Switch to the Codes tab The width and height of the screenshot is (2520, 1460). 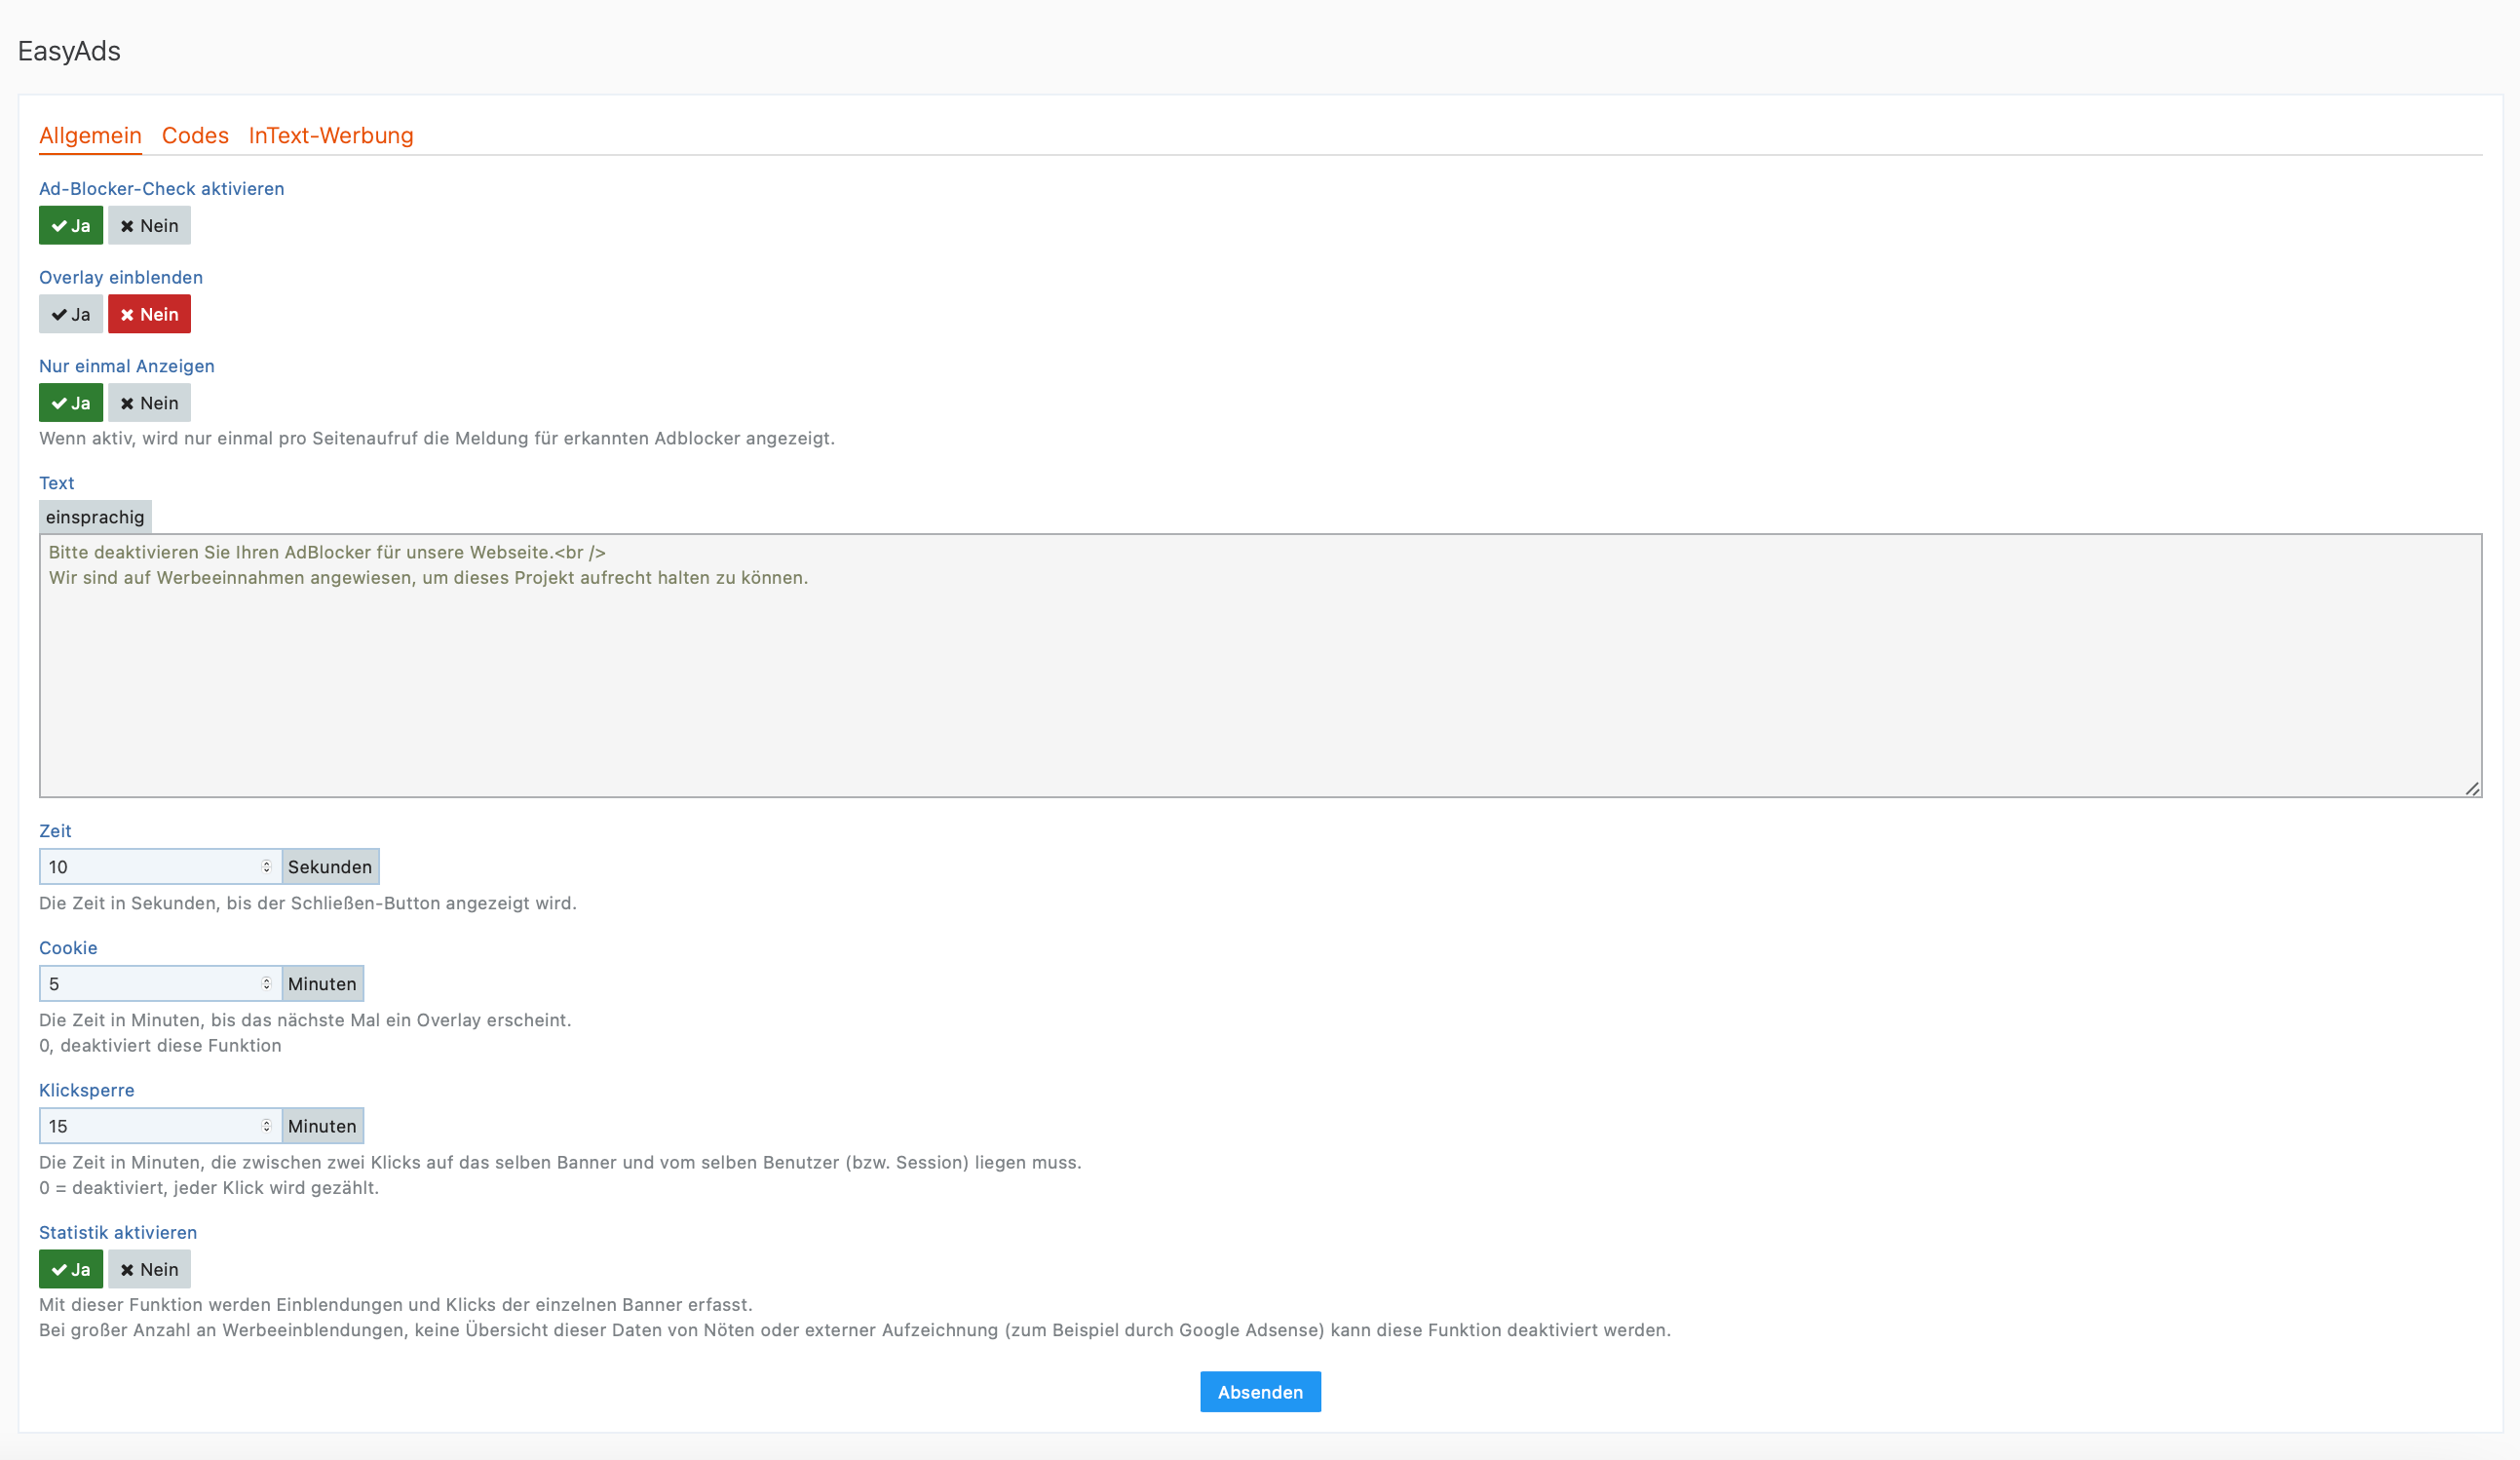click(x=195, y=136)
